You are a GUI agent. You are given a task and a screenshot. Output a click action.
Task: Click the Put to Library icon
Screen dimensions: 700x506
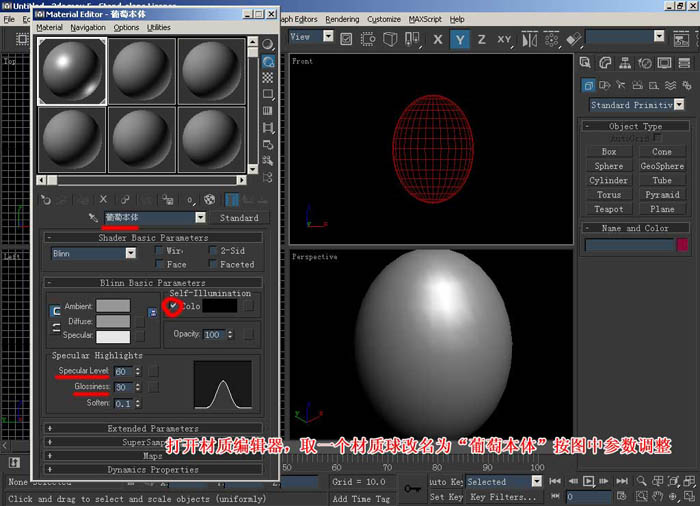pos(167,200)
